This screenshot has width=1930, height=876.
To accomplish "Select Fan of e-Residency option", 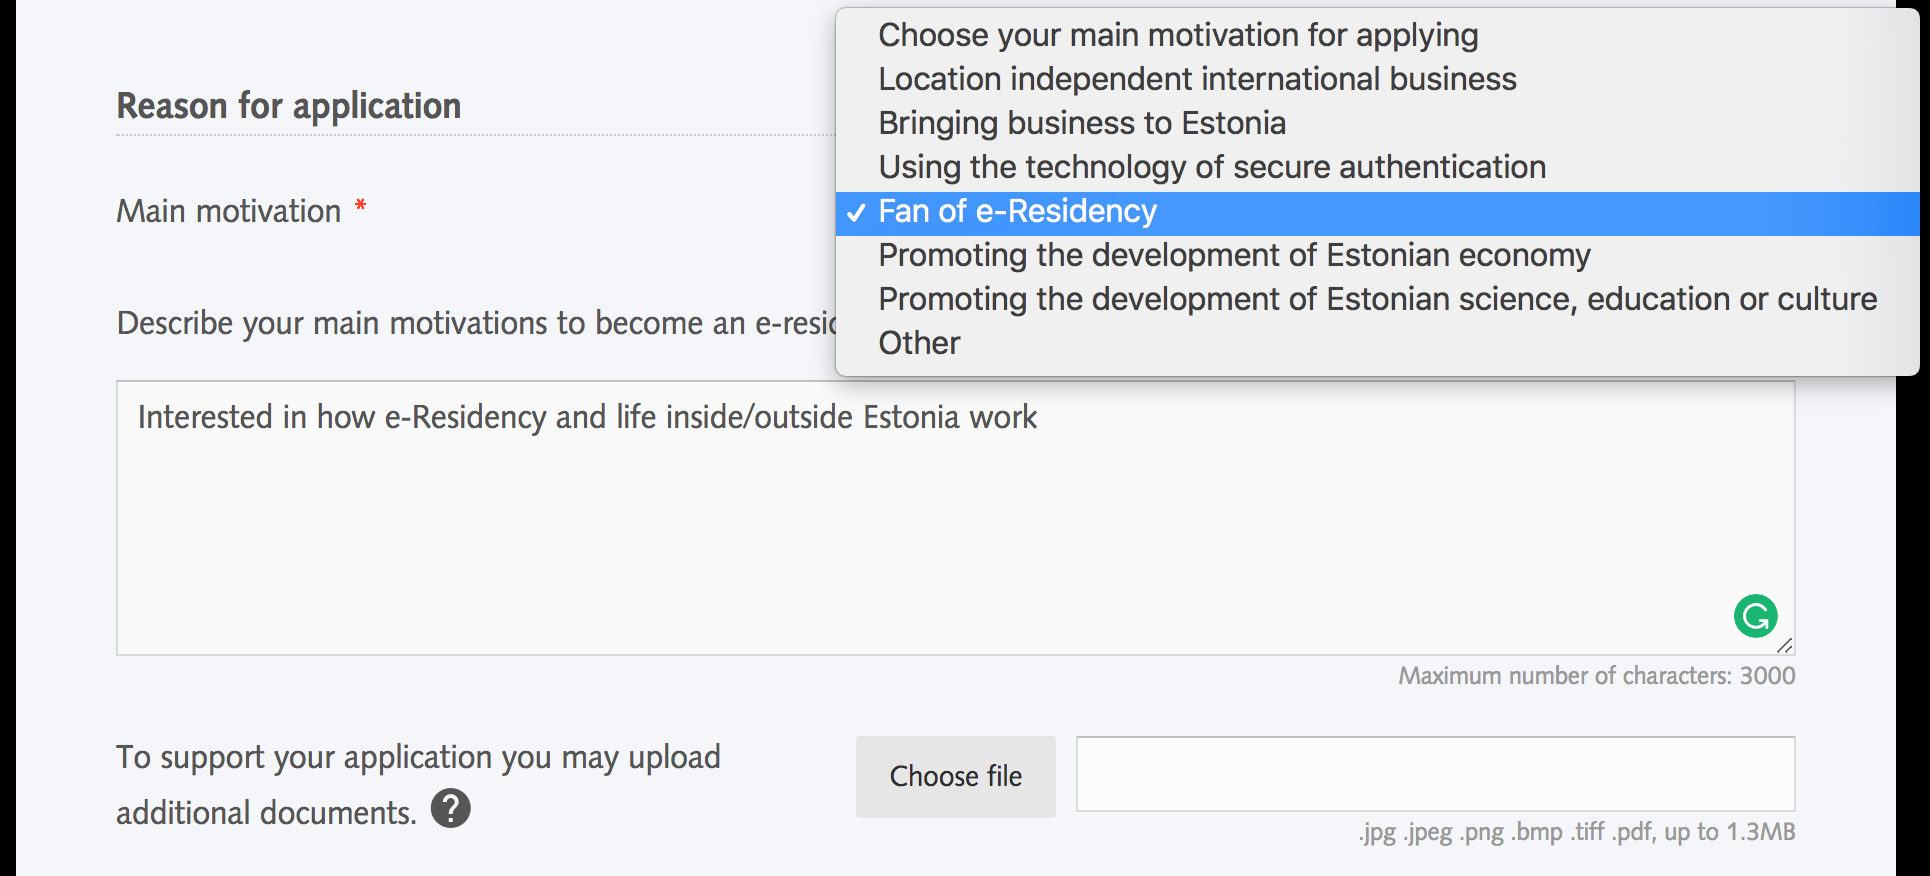I will coord(1377,212).
